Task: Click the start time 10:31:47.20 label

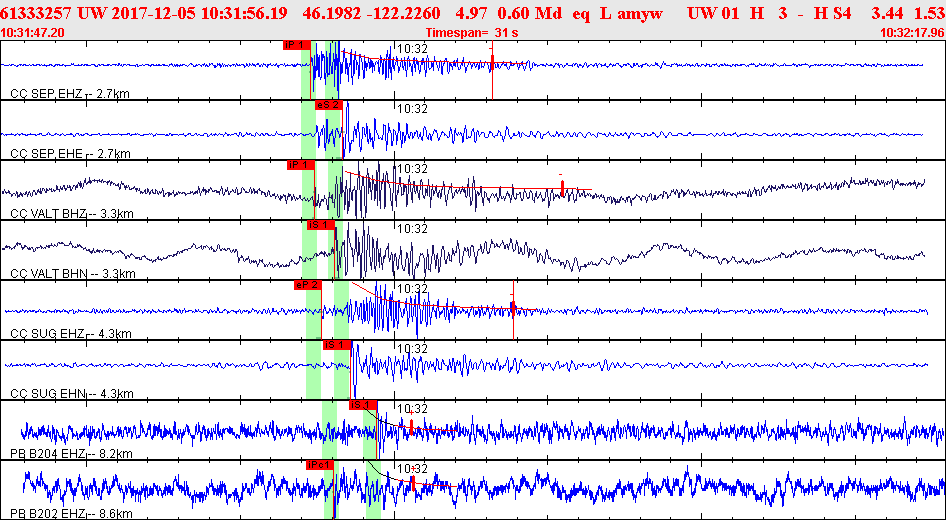Action: pyautogui.click(x=33, y=33)
